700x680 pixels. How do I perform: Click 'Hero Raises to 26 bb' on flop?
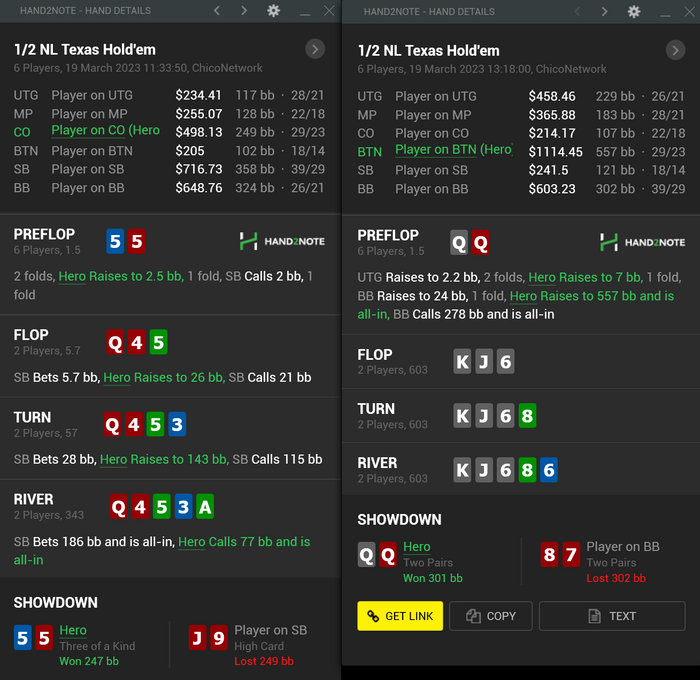(x=164, y=378)
